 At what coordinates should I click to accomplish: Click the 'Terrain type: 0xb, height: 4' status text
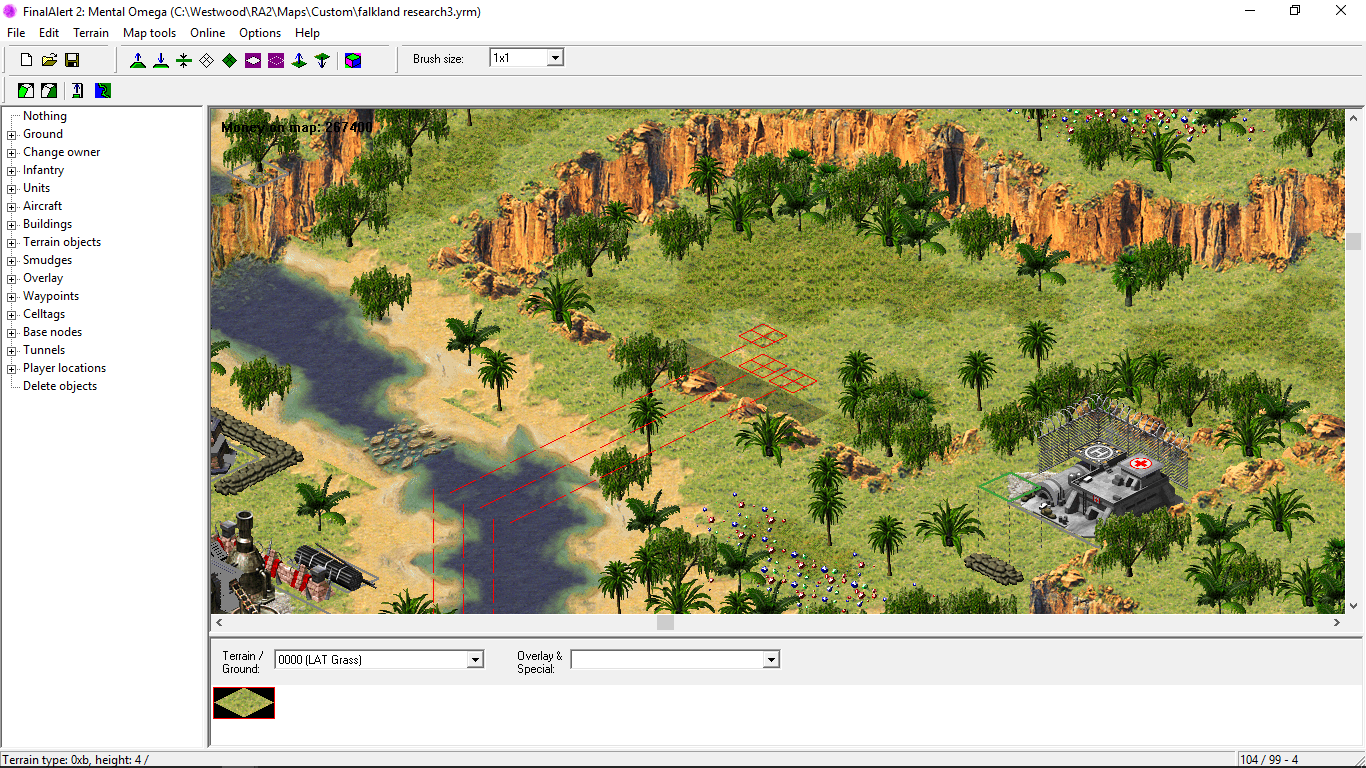pos(76,760)
